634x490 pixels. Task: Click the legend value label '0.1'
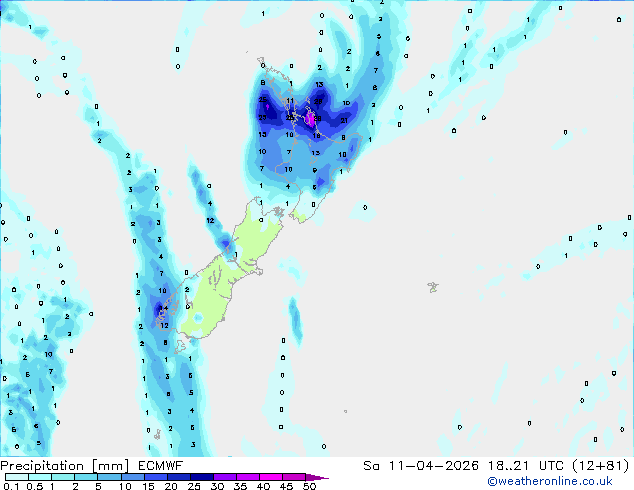[x=11, y=486]
